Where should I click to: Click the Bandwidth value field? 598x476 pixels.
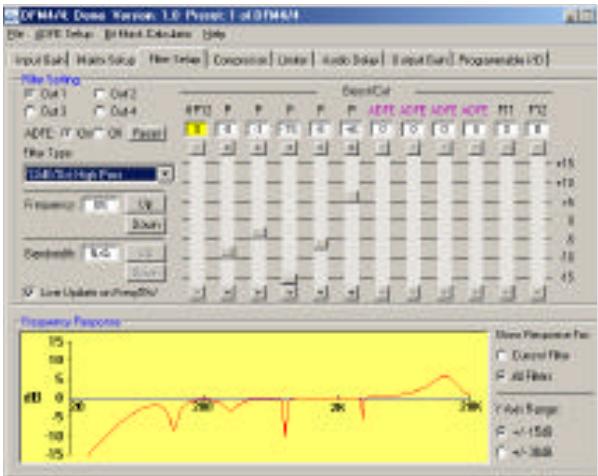pos(101,253)
